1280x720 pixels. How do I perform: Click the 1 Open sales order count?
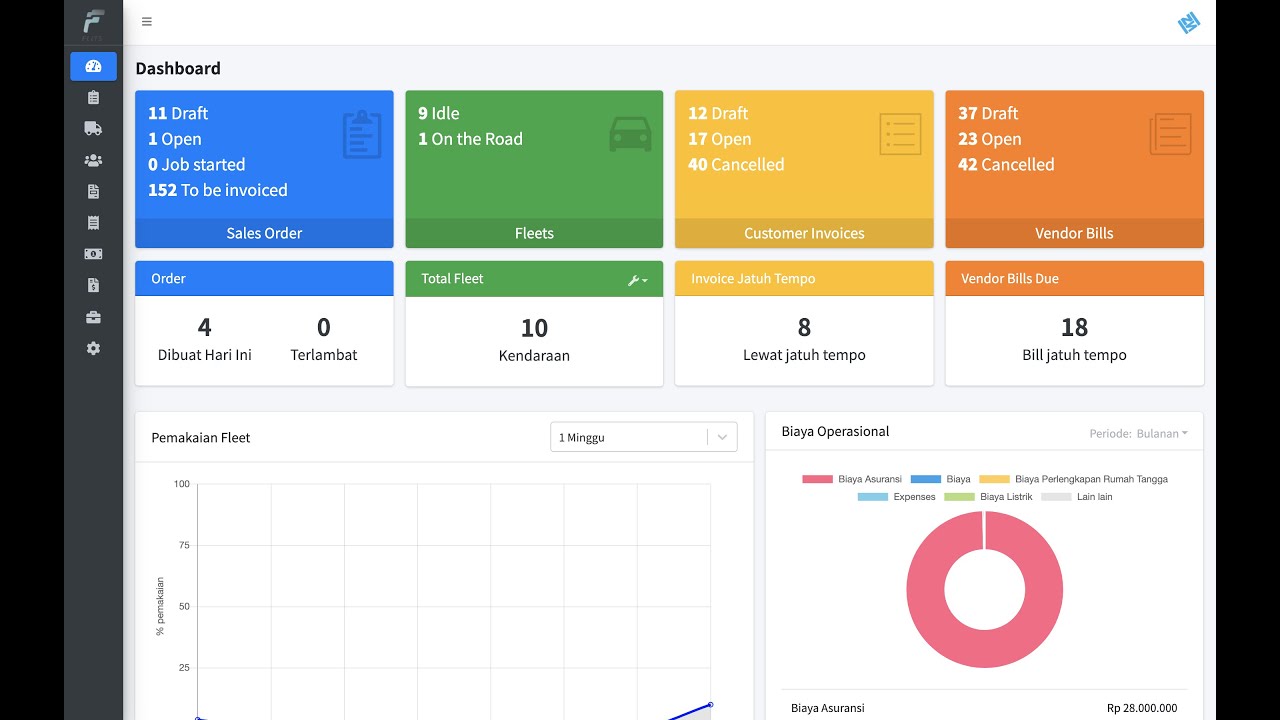click(175, 139)
